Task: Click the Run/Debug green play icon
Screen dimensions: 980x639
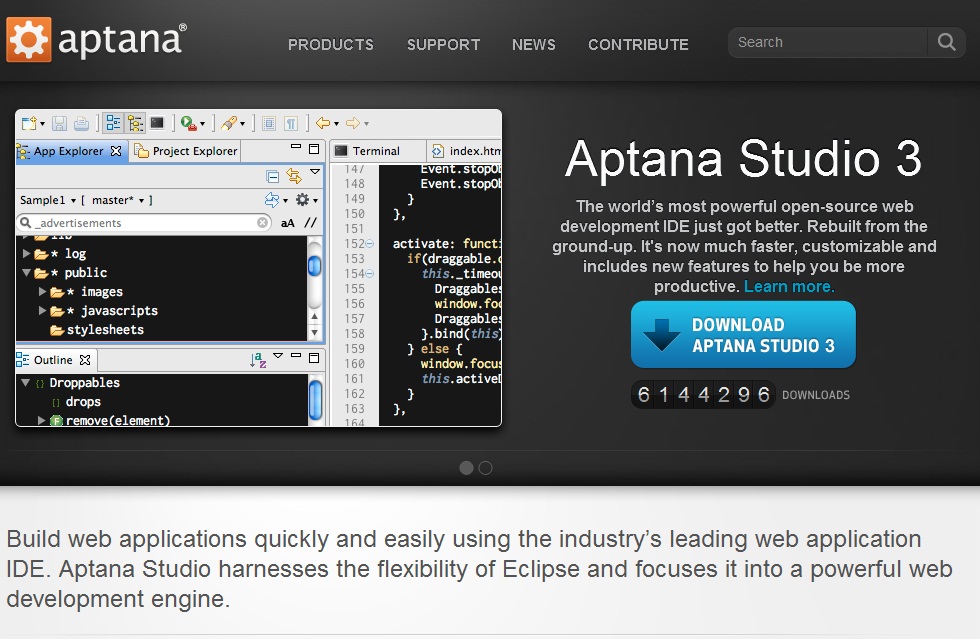Action: (x=189, y=123)
